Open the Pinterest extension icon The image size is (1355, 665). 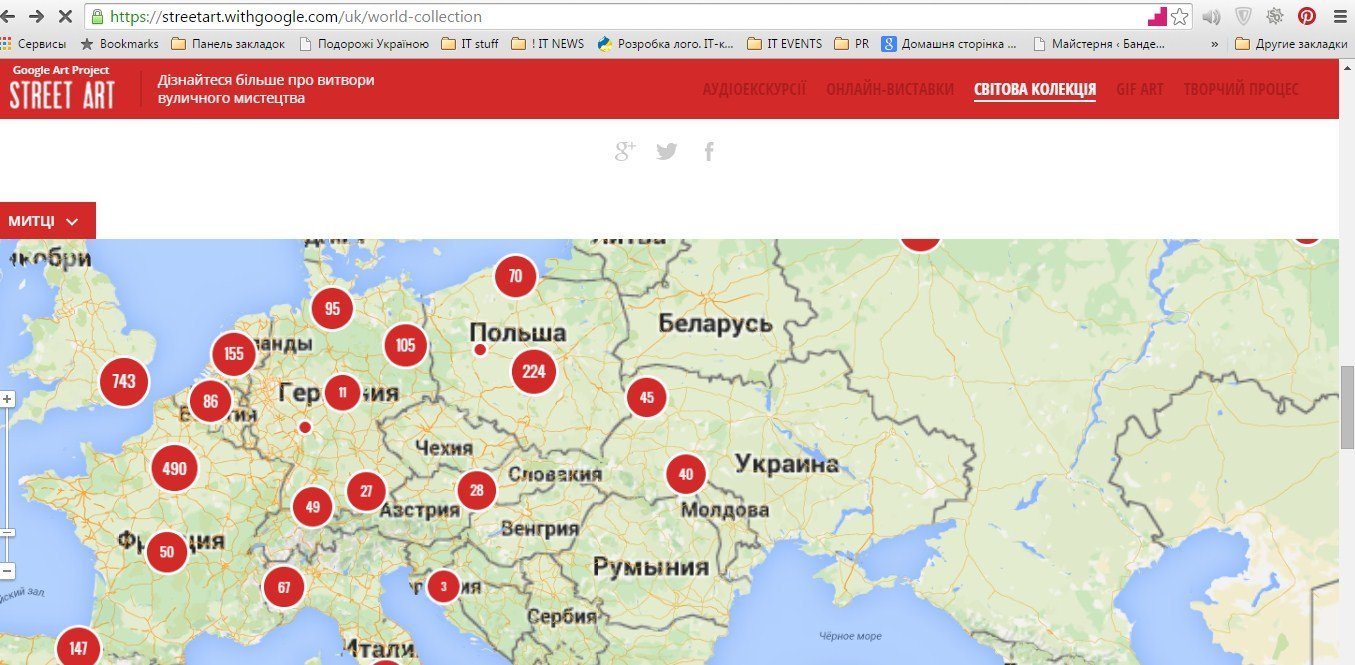[x=1306, y=16]
